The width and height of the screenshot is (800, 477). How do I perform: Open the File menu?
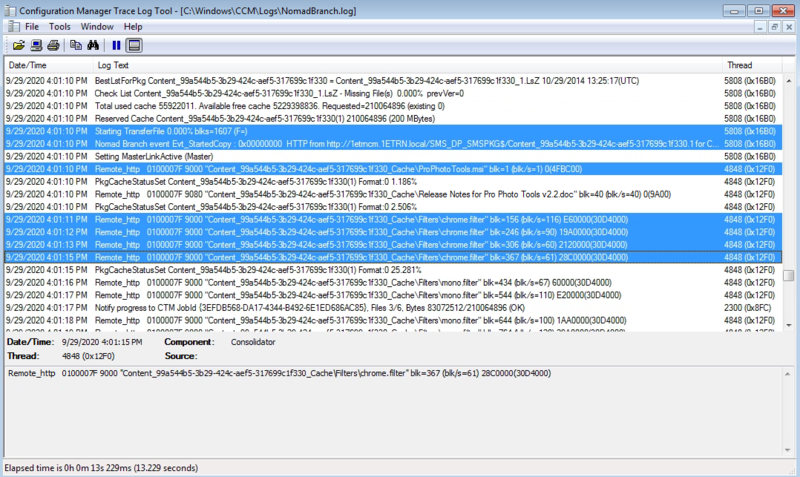32,26
